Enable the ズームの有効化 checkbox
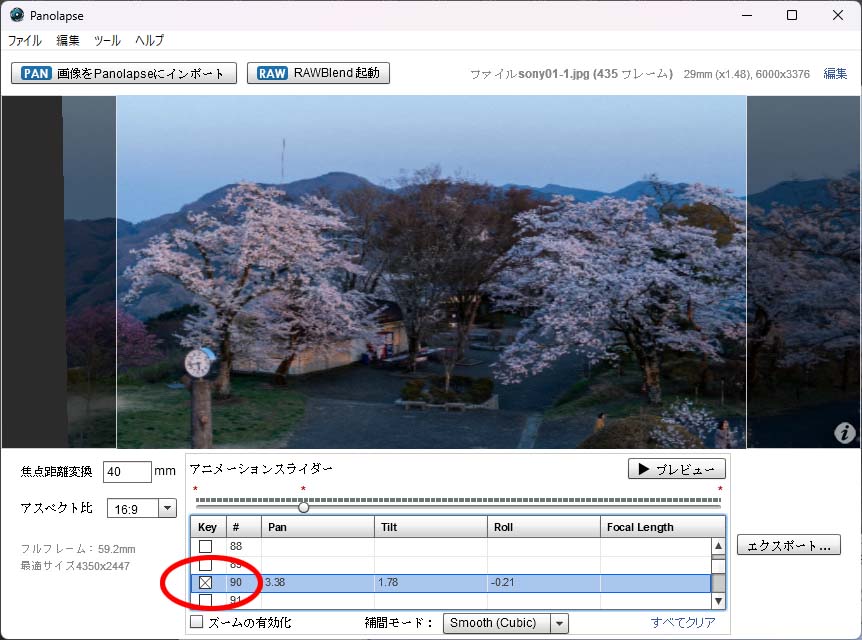Screen dimensions: 862x640 (x=197, y=622)
